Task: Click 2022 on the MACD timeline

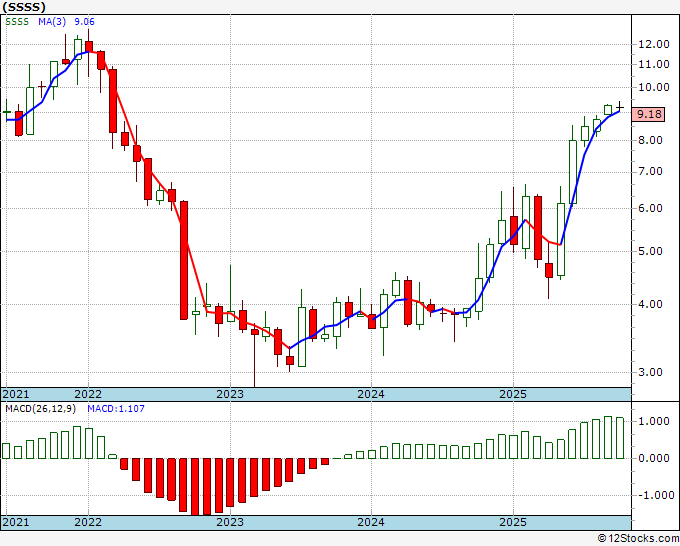Action: pyautogui.click(x=88, y=522)
